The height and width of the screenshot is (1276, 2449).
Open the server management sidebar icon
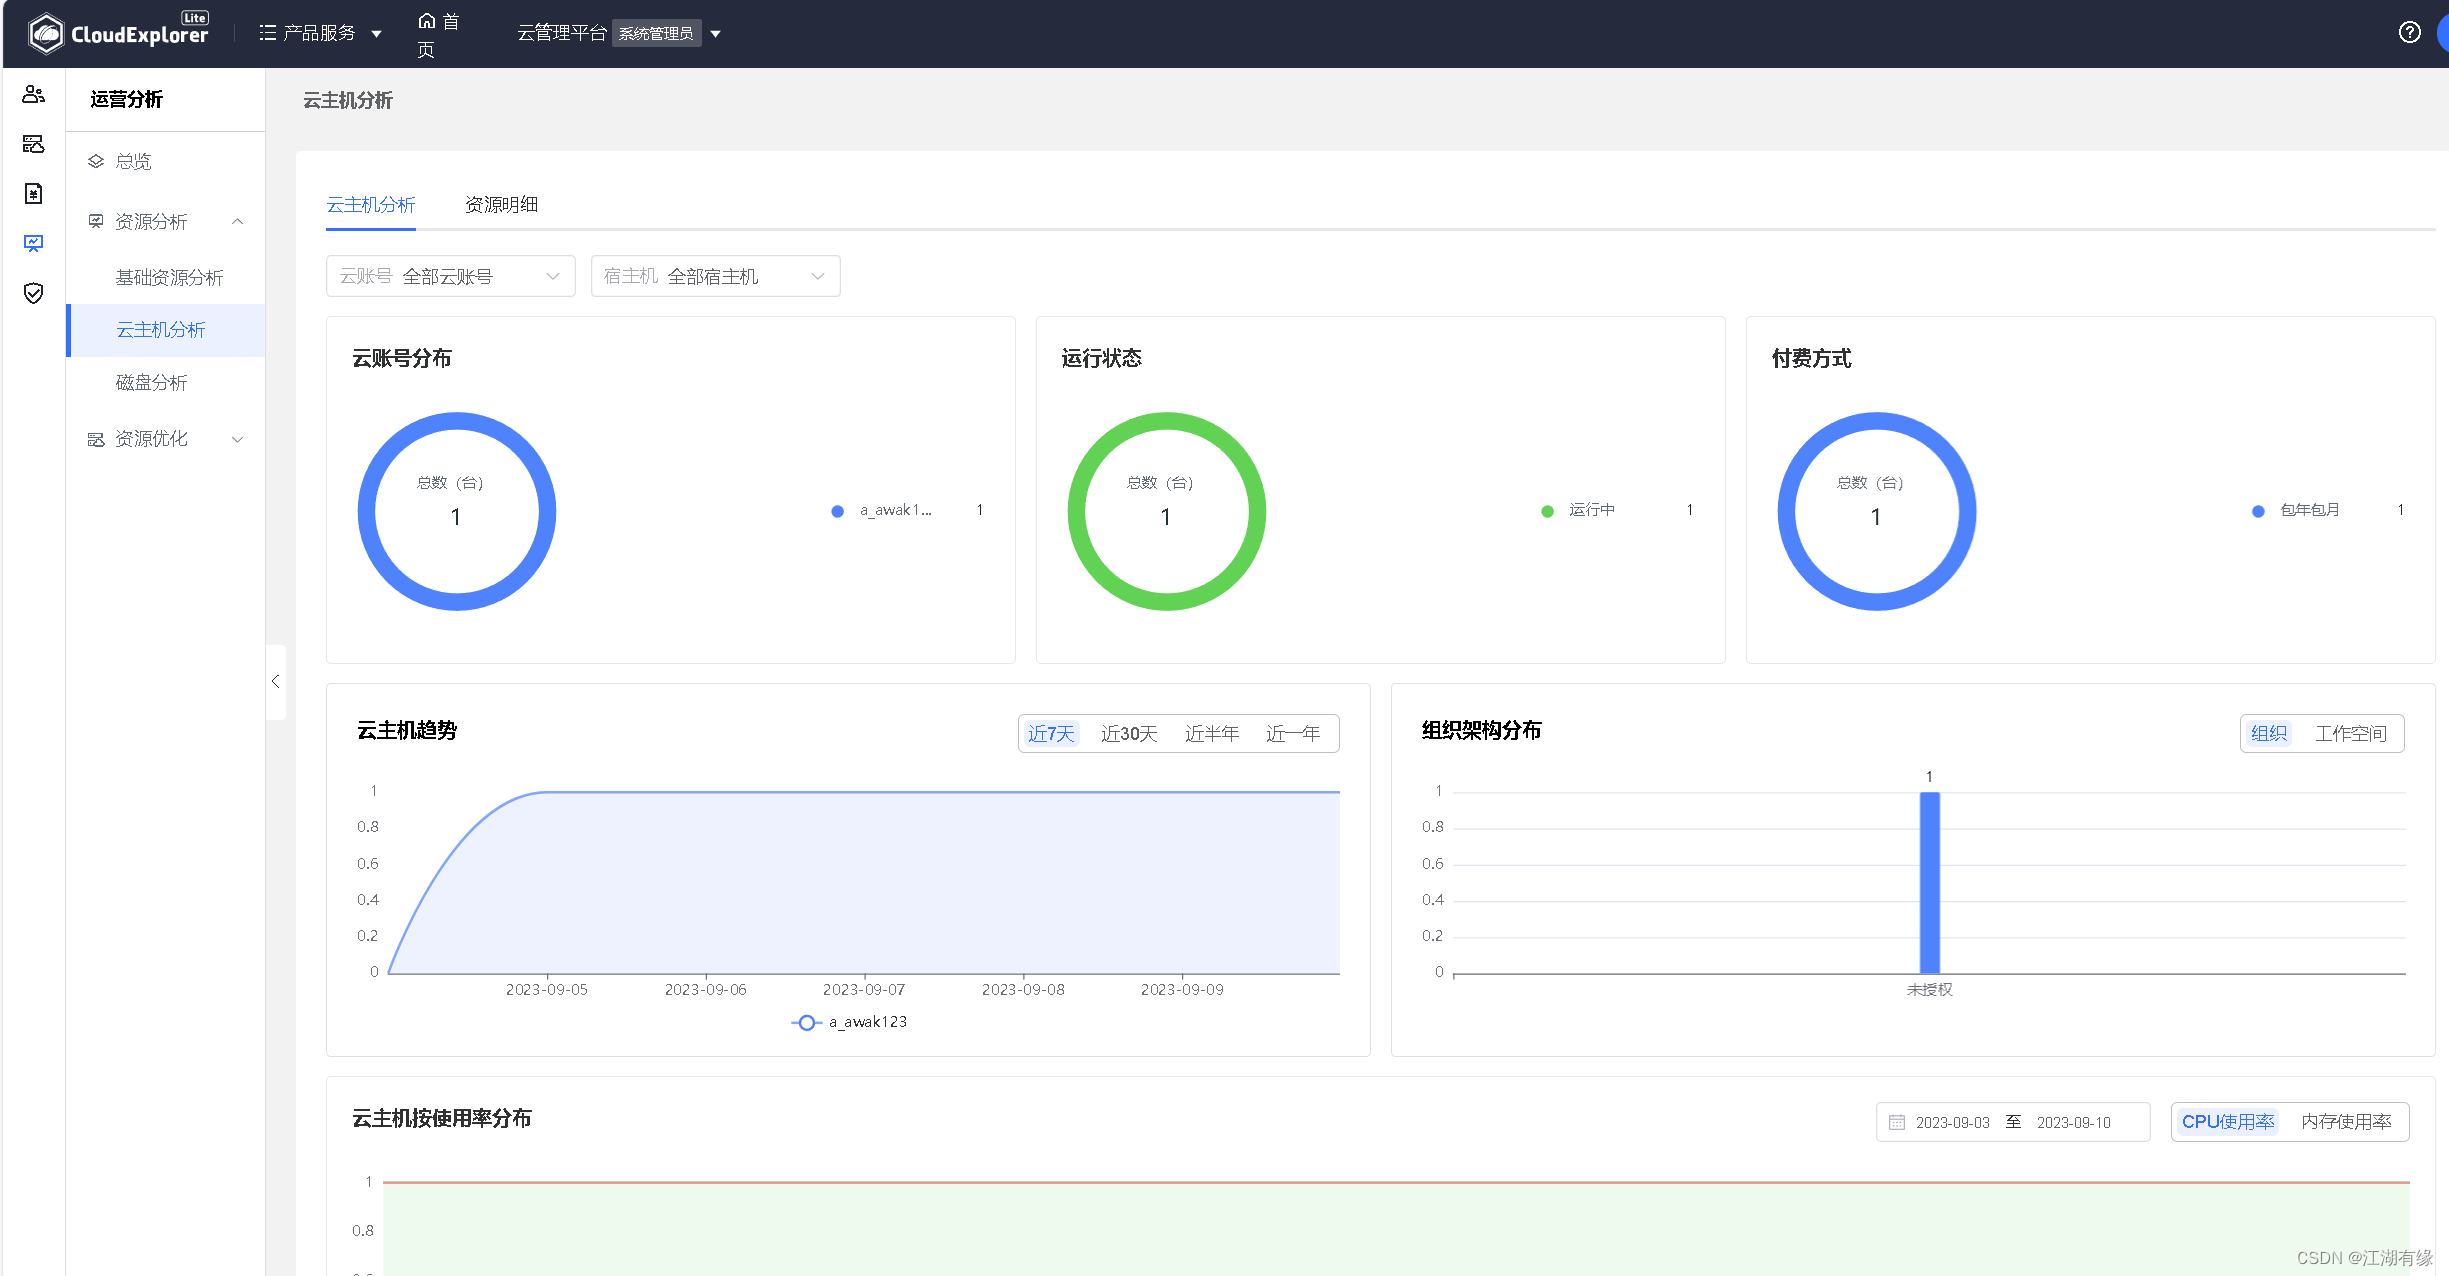coord(33,144)
